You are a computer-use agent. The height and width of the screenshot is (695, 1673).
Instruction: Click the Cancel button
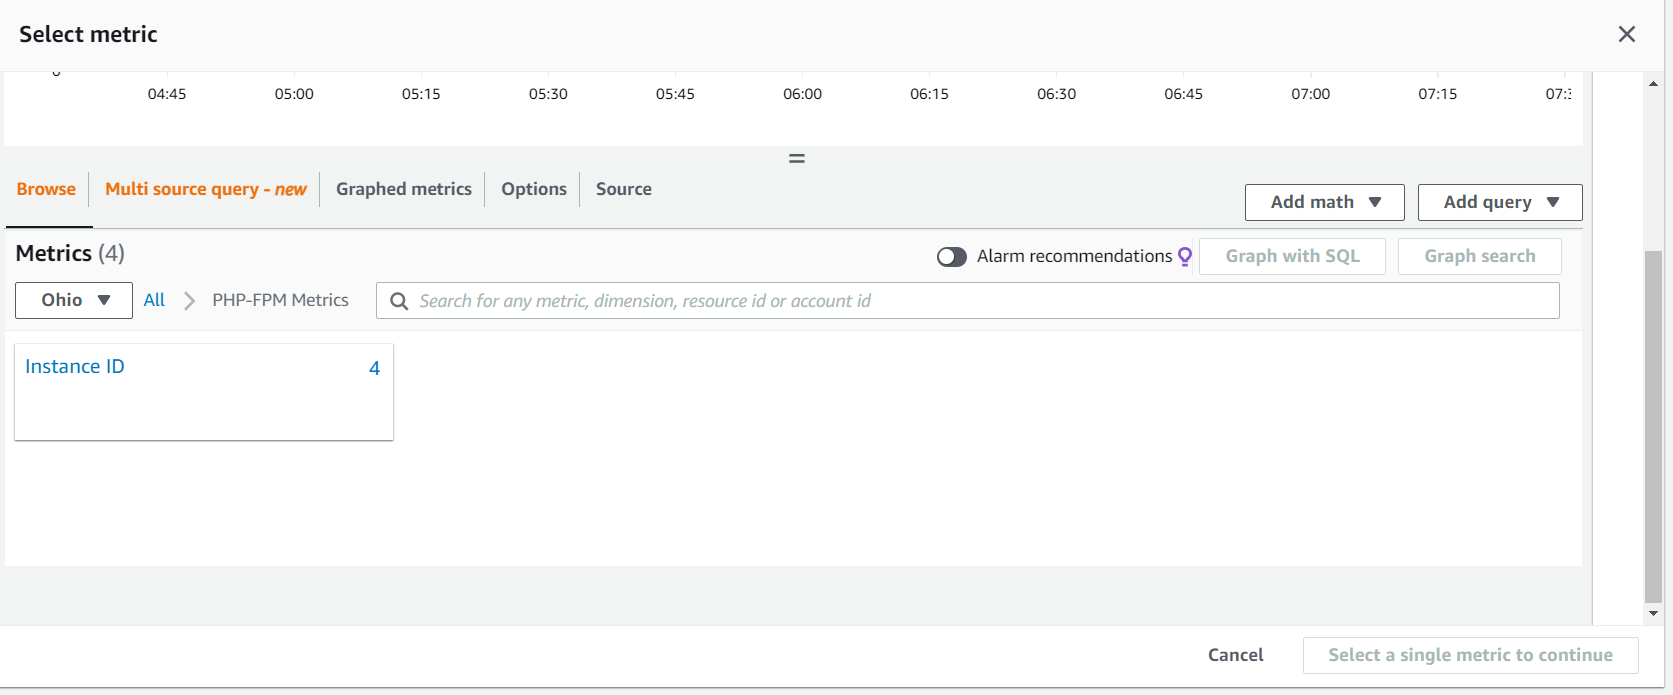click(x=1235, y=655)
